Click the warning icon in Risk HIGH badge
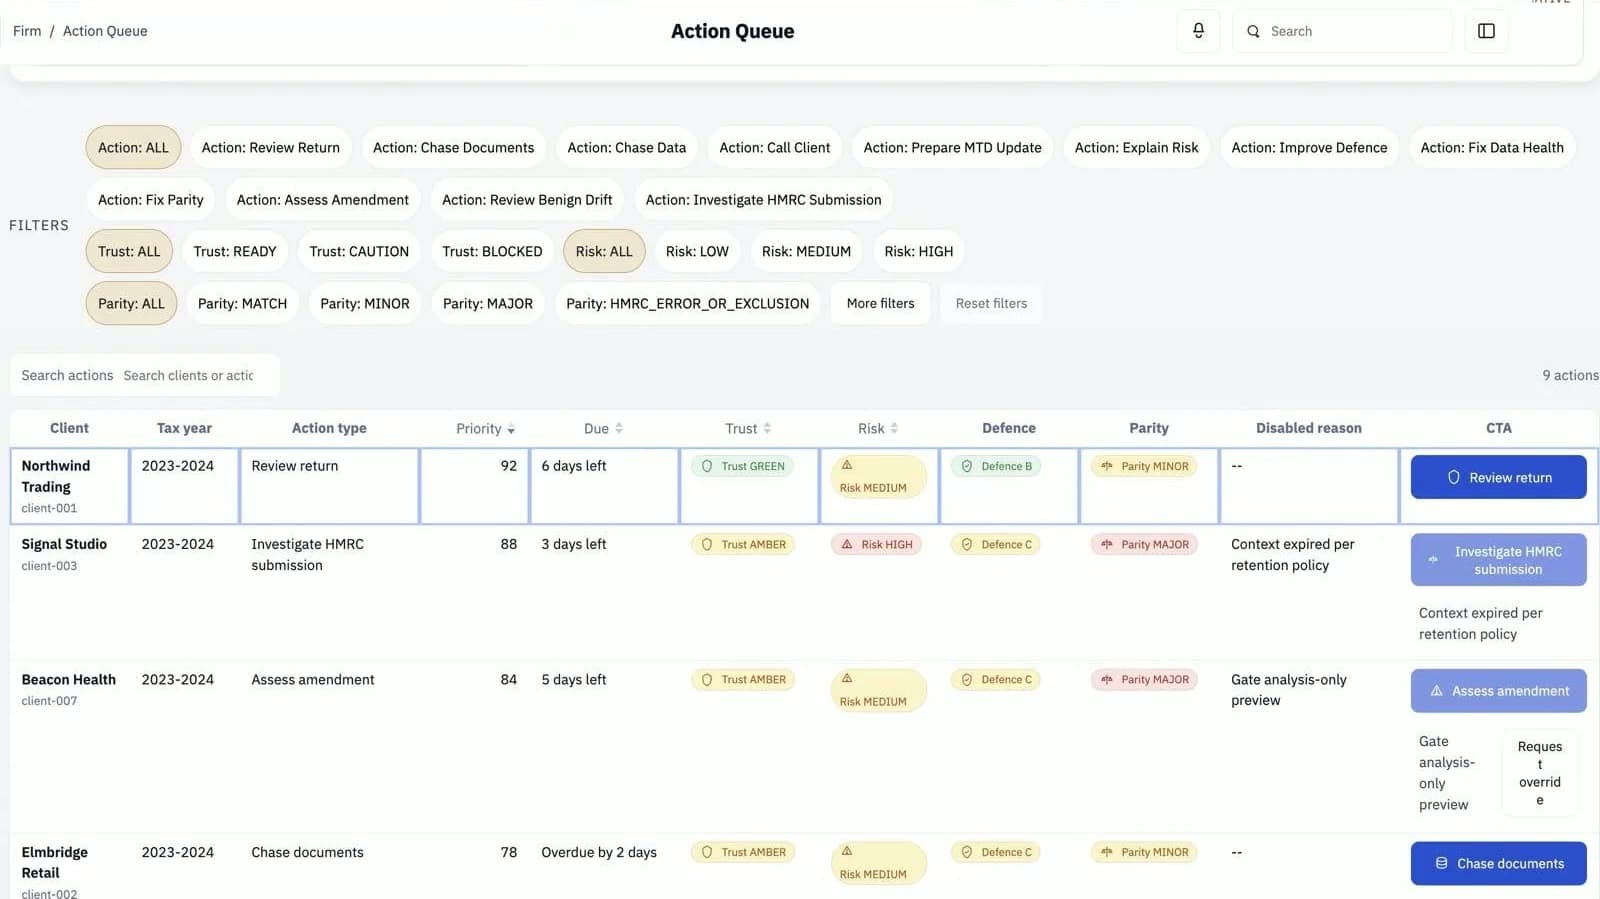 click(x=847, y=545)
